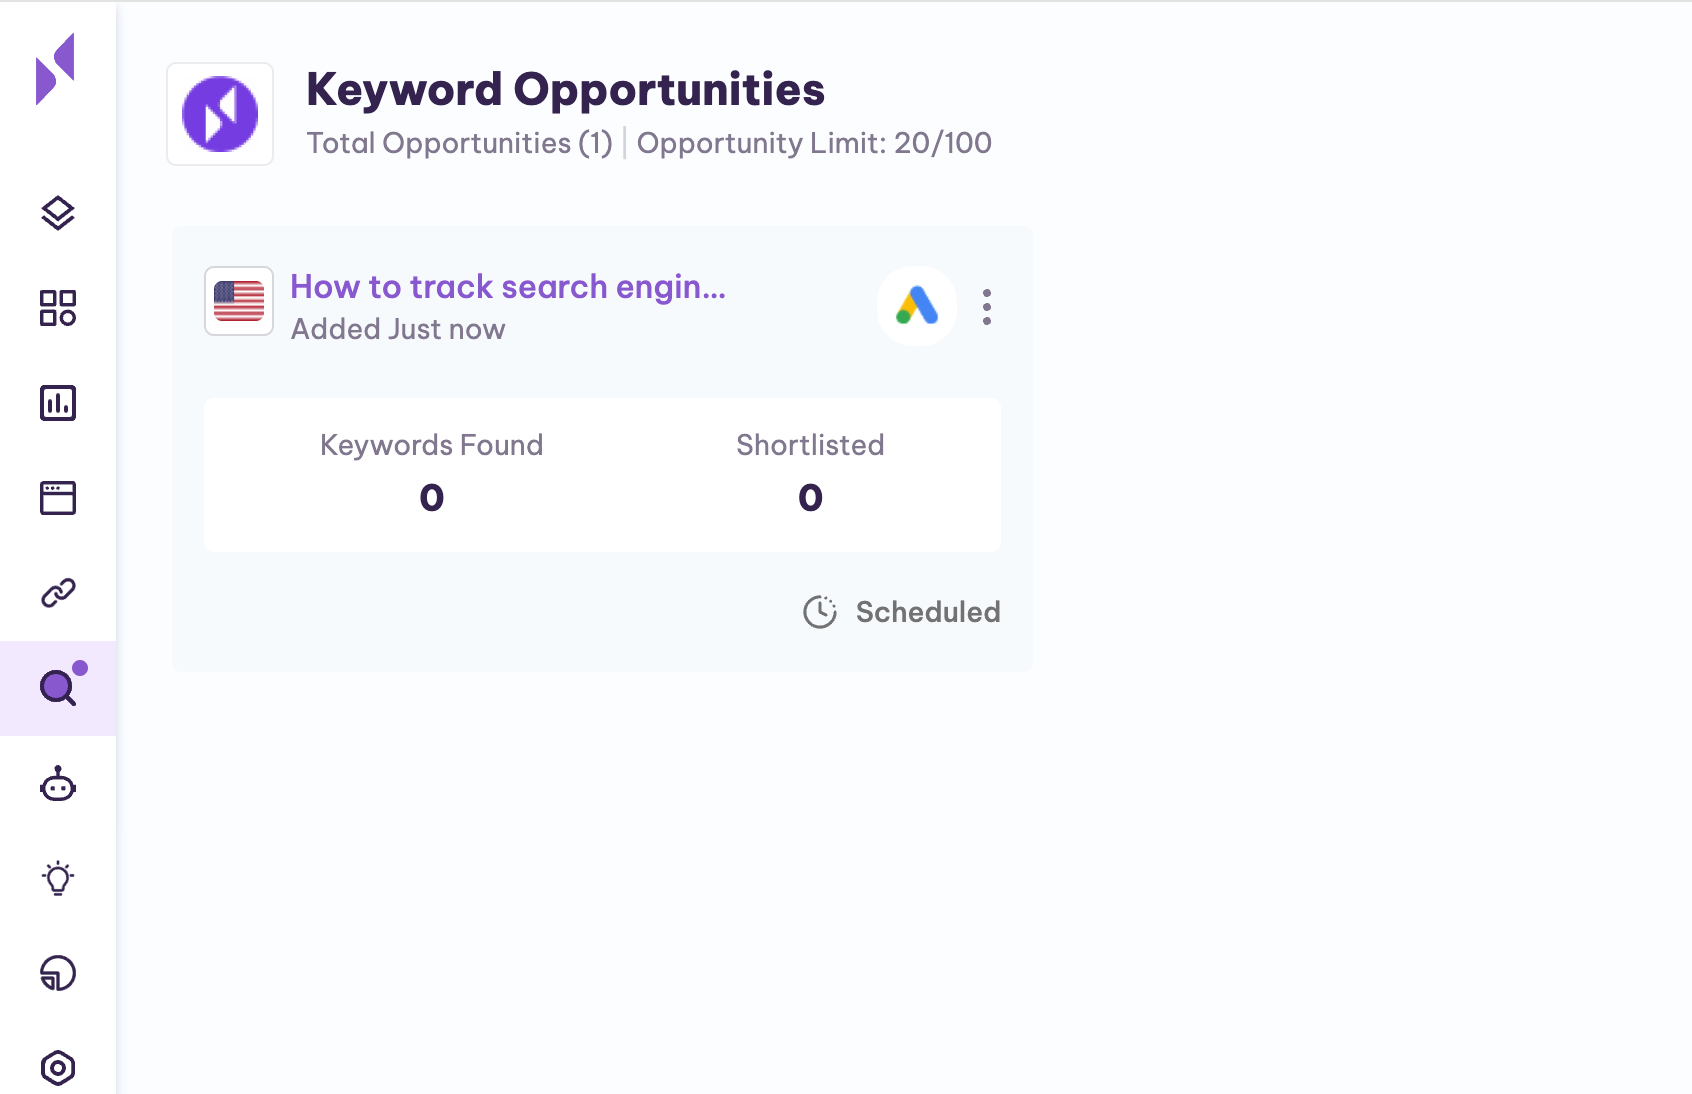Click the US flag thumbnail

[x=238, y=301]
